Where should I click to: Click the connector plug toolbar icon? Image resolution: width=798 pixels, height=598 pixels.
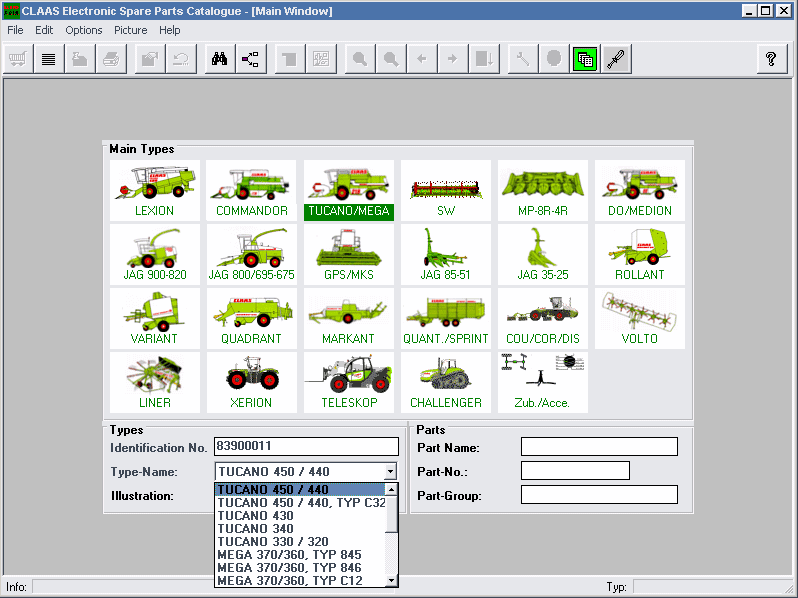click(616, 59)
